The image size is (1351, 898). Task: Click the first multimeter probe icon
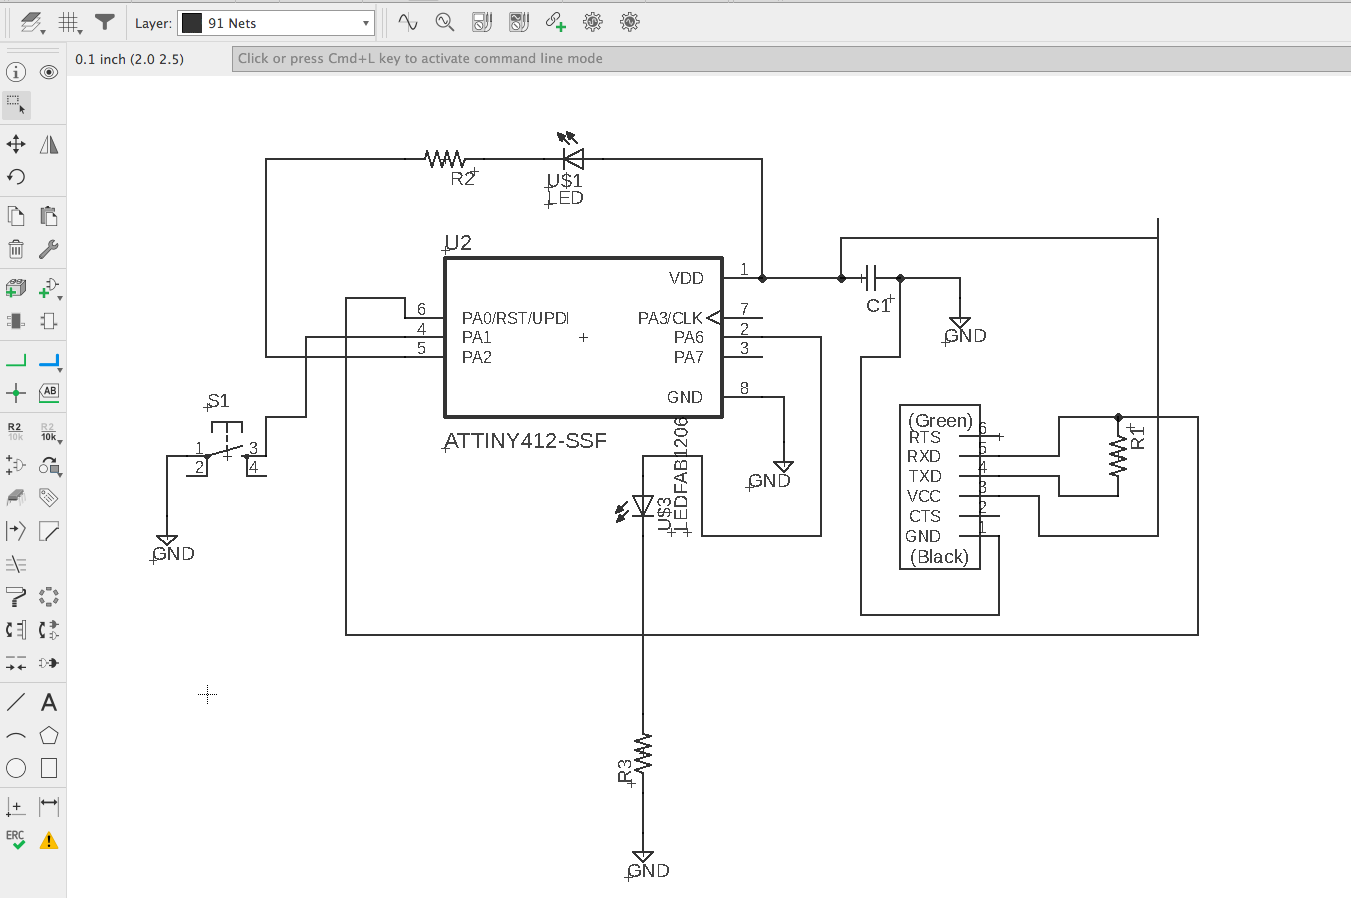(x=481, y=22)
